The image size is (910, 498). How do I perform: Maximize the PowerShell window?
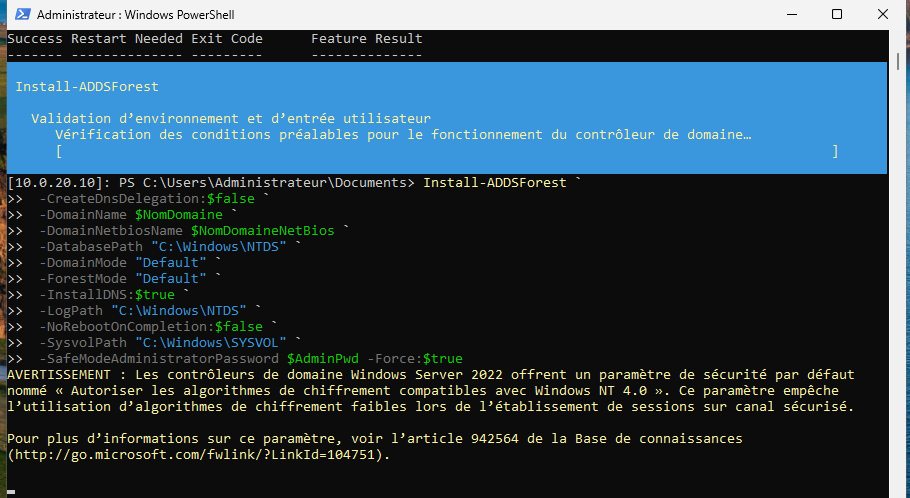(x=837, y=14)
